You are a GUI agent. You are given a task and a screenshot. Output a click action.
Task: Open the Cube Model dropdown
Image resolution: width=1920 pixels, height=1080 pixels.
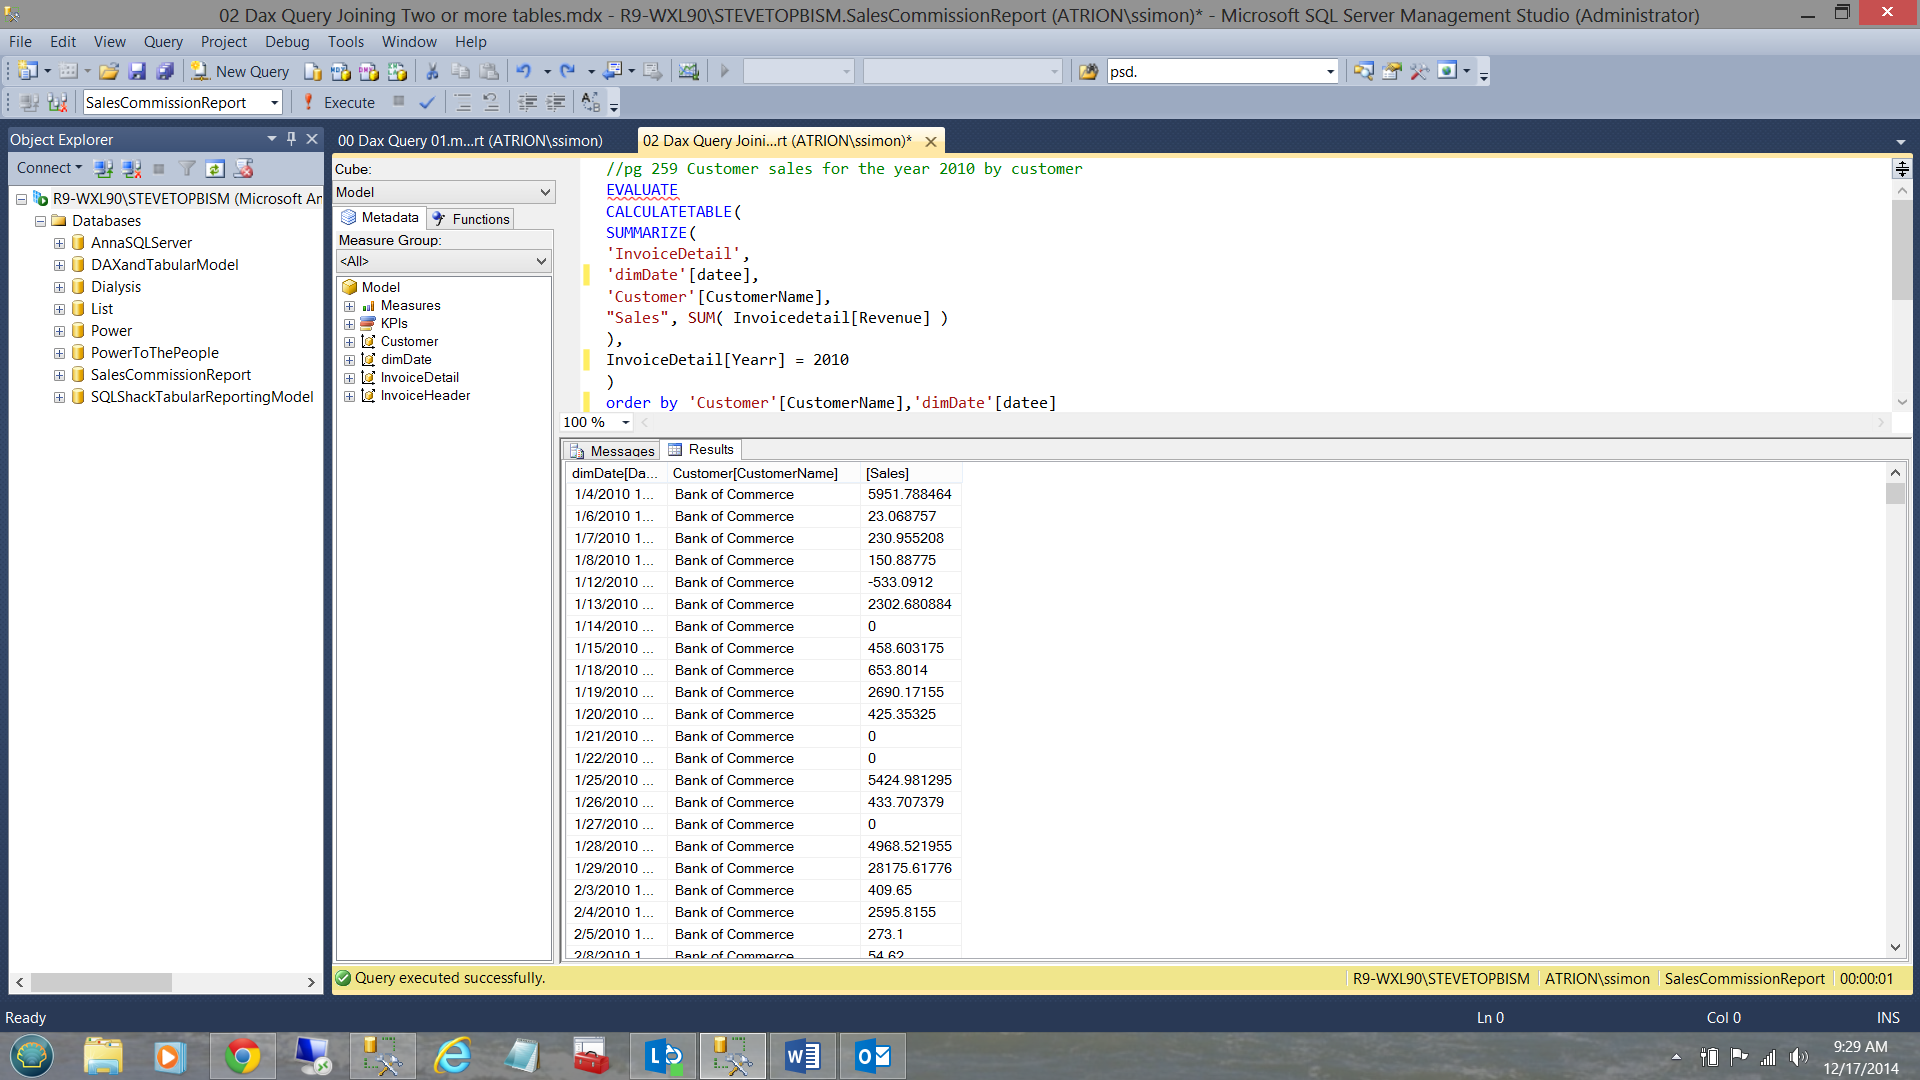click(x=545, y=192)
